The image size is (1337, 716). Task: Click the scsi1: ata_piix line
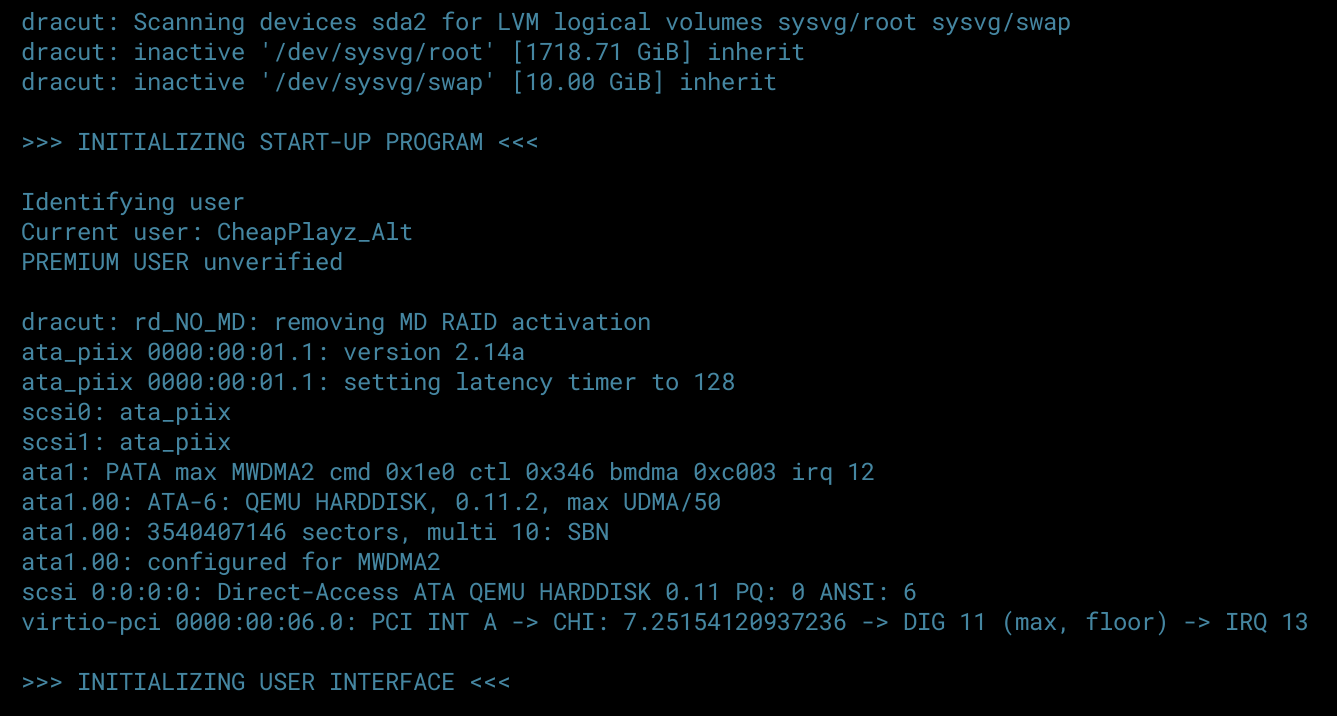[x=126, y=442]
